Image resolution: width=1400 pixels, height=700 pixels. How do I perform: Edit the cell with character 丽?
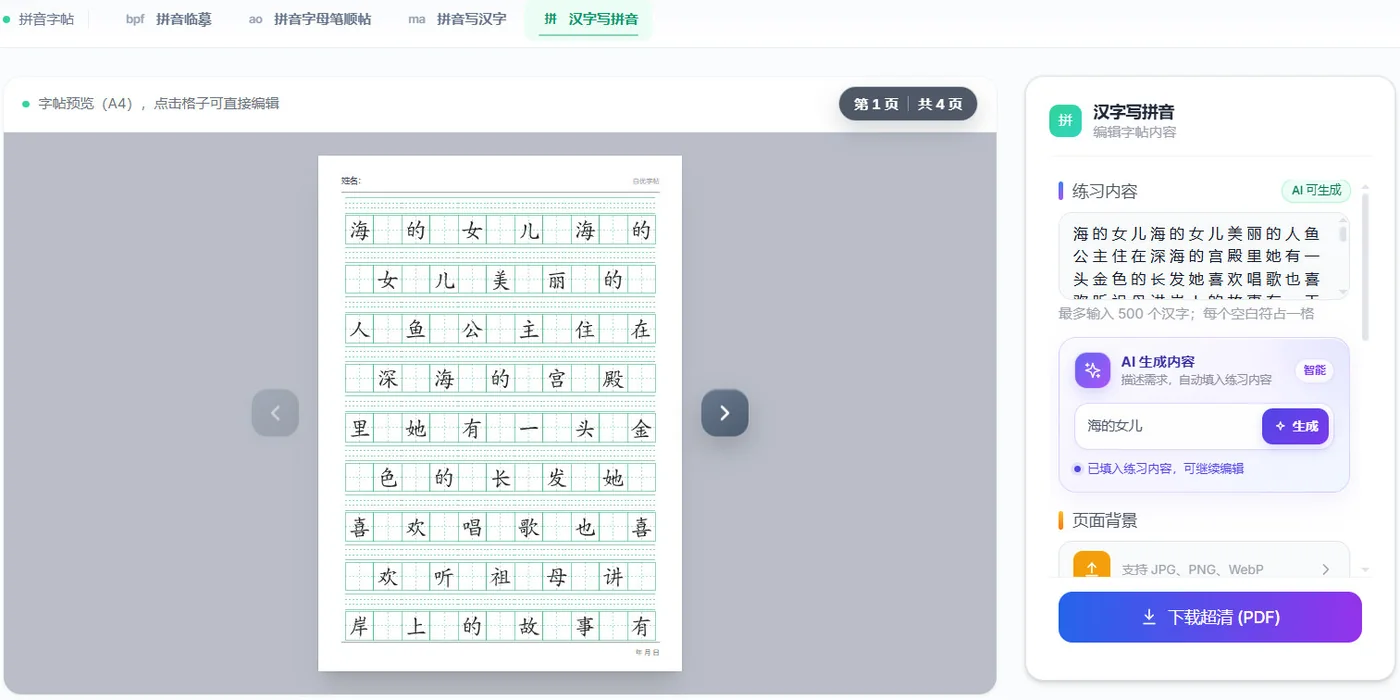tap(557, 280)
